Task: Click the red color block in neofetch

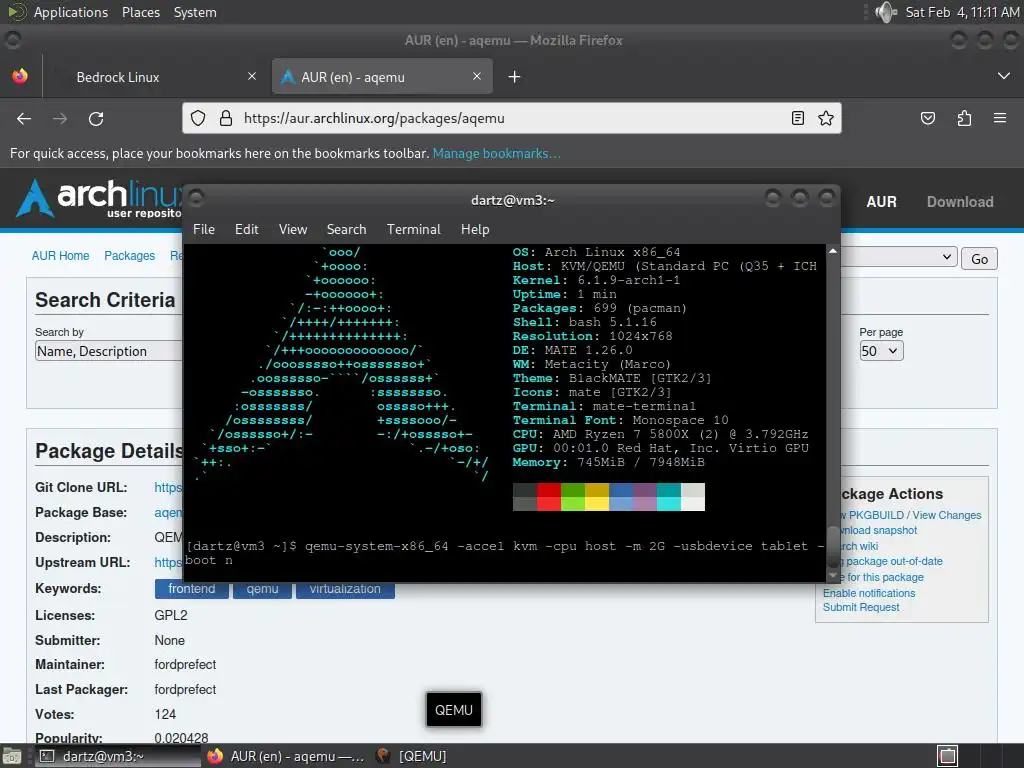Action: [549, 497]
